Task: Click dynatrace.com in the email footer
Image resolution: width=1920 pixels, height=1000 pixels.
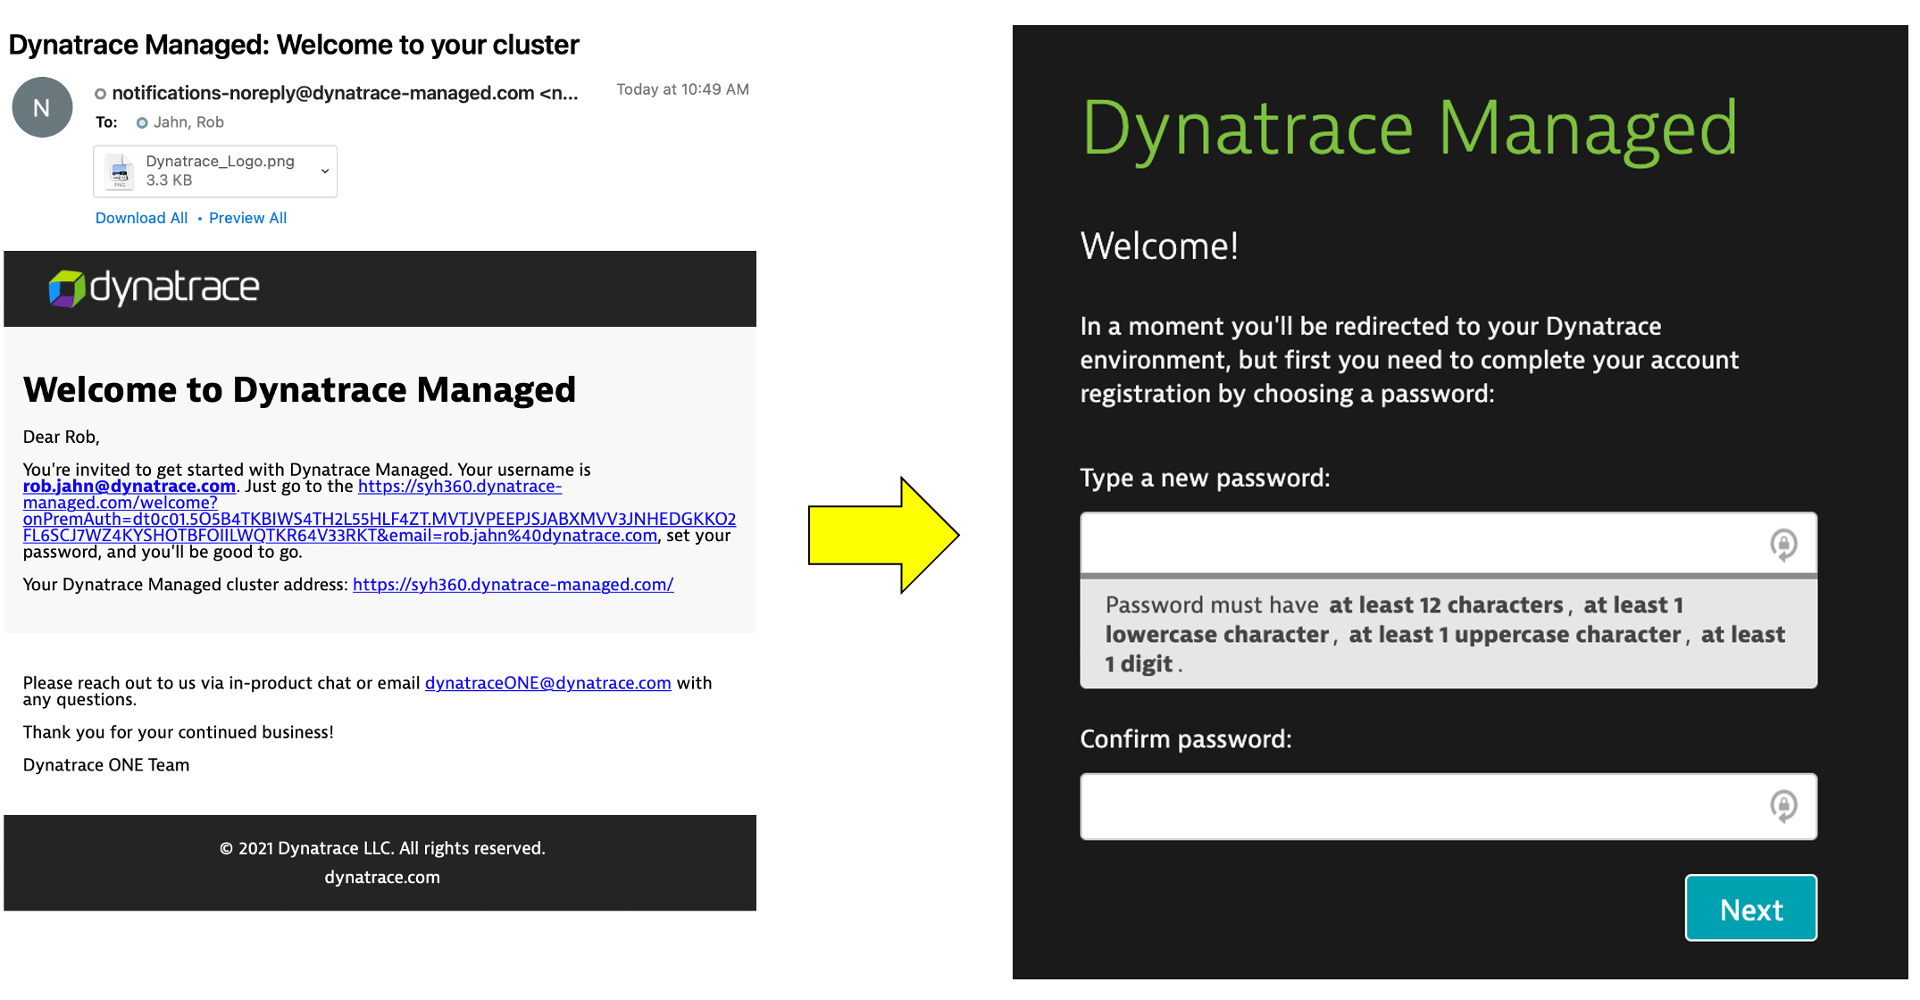Action: 381,877
